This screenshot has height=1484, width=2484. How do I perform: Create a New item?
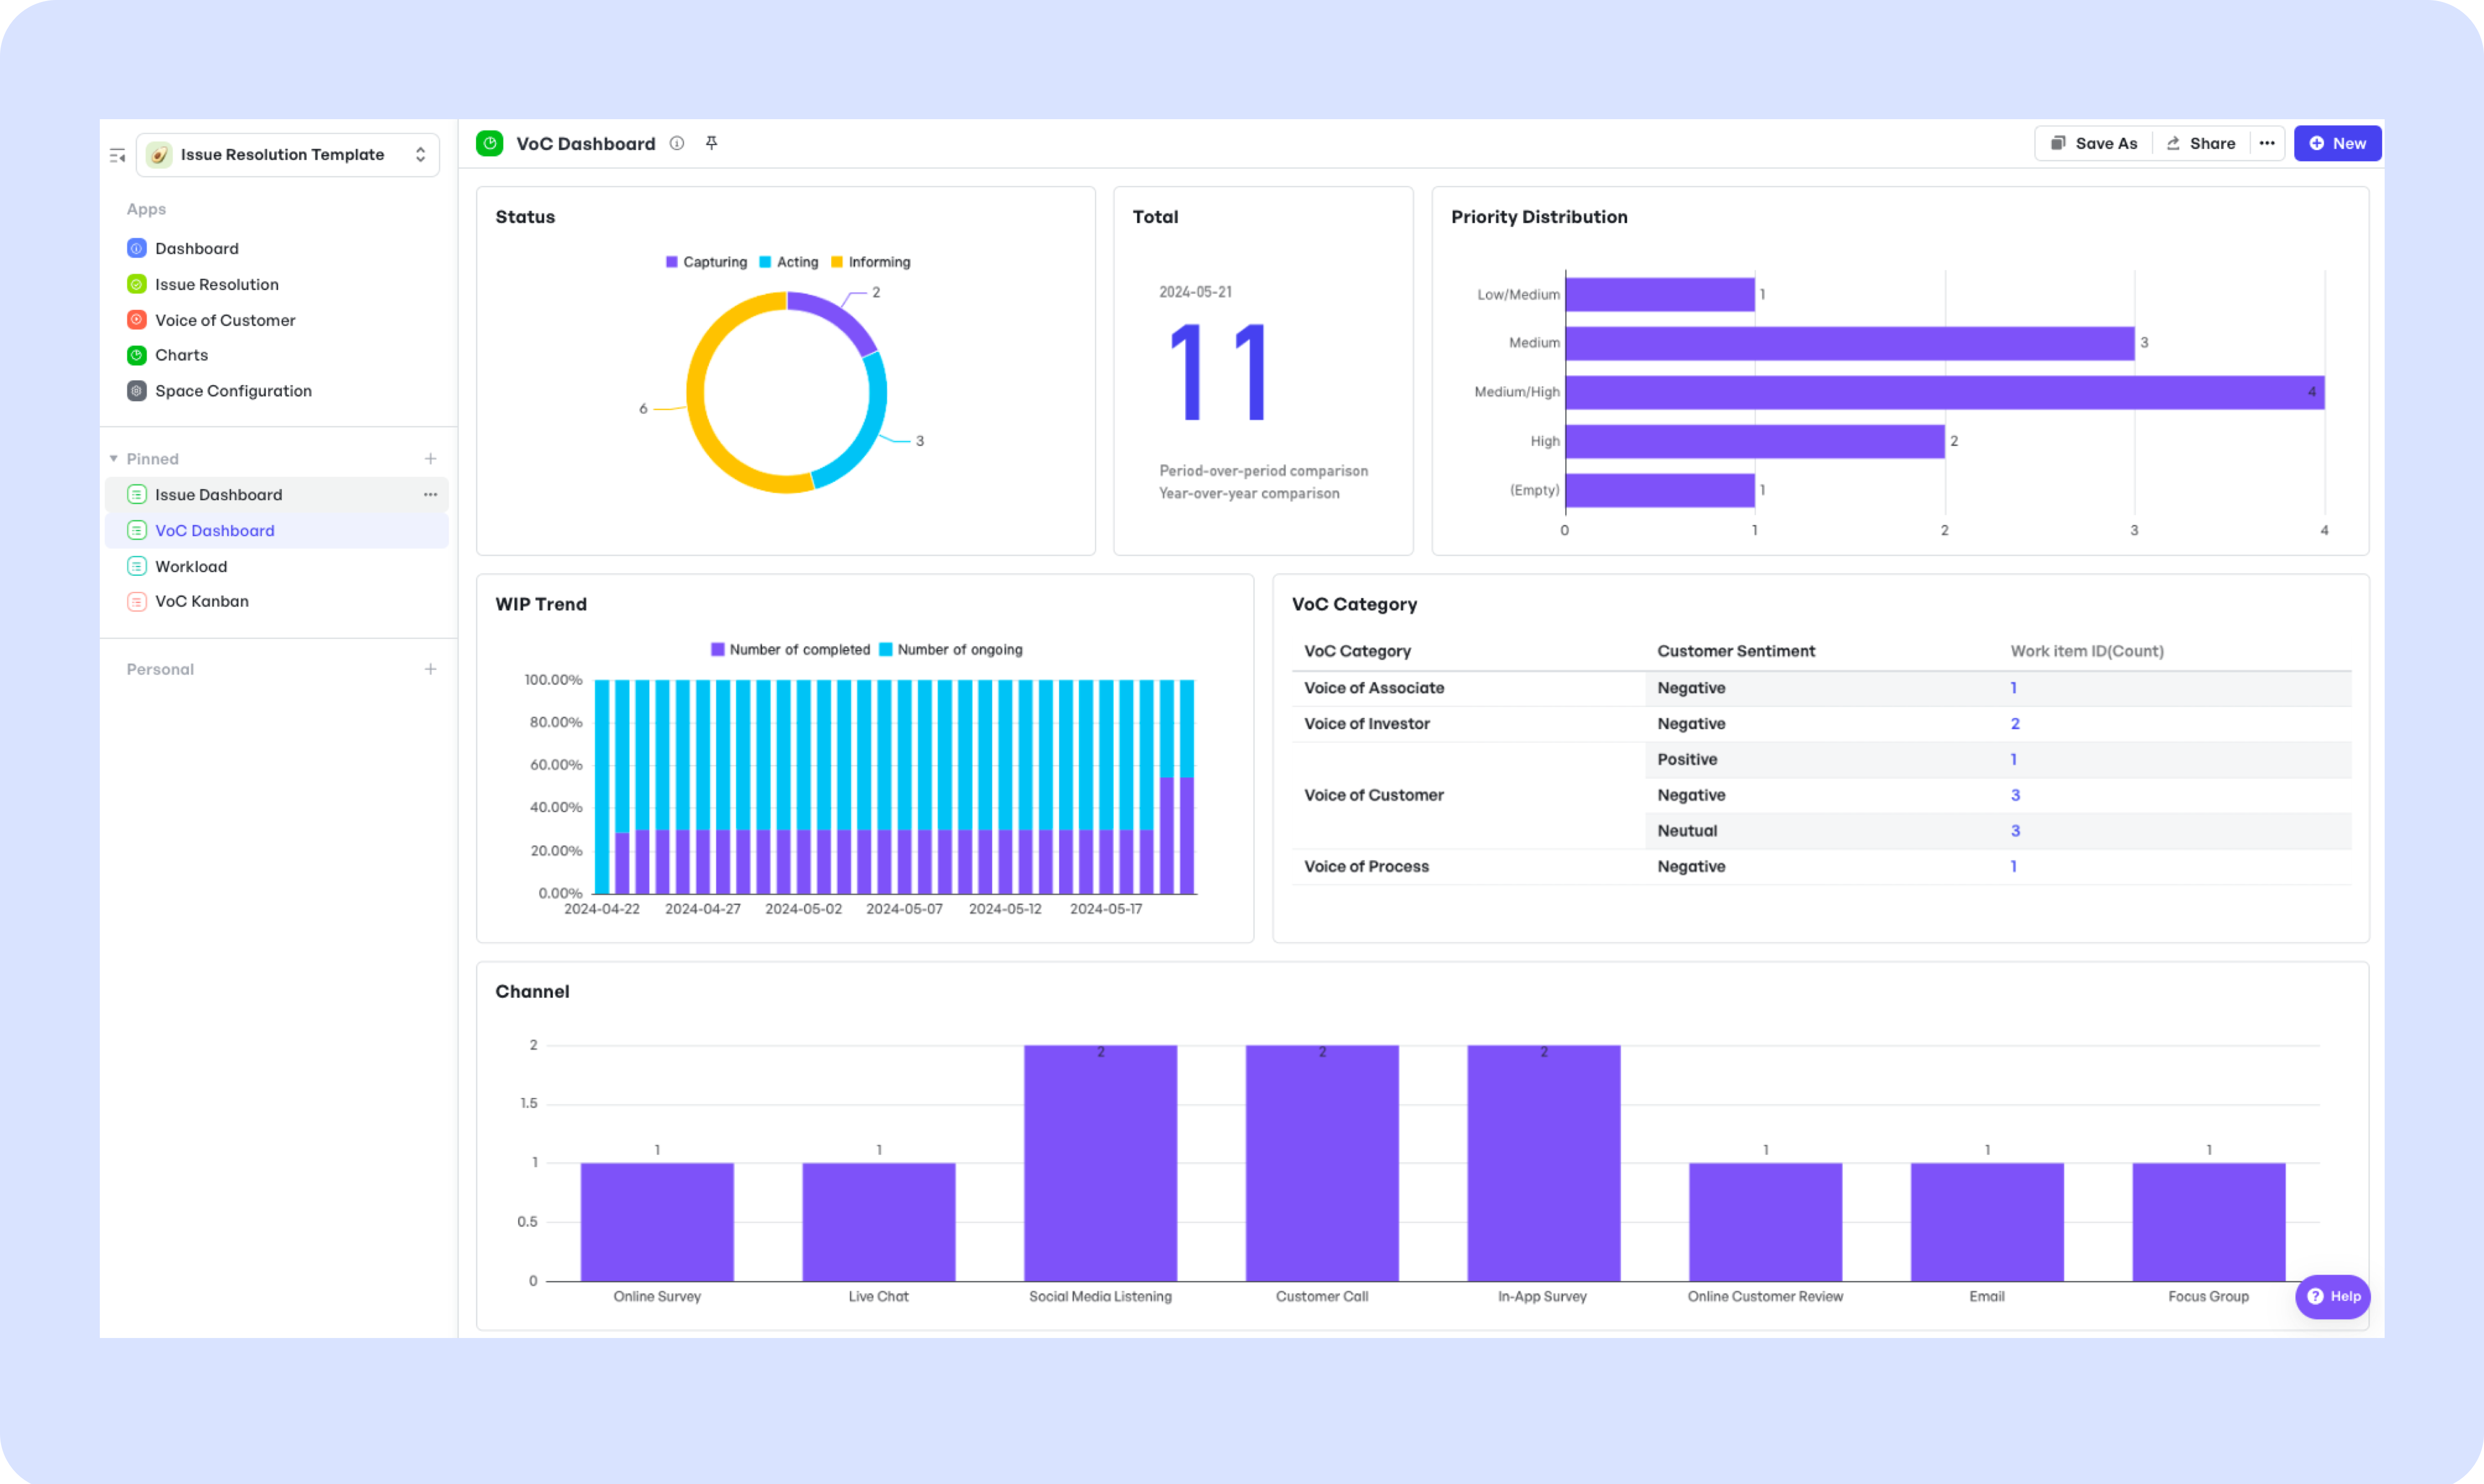click(x=2337, y=144)
